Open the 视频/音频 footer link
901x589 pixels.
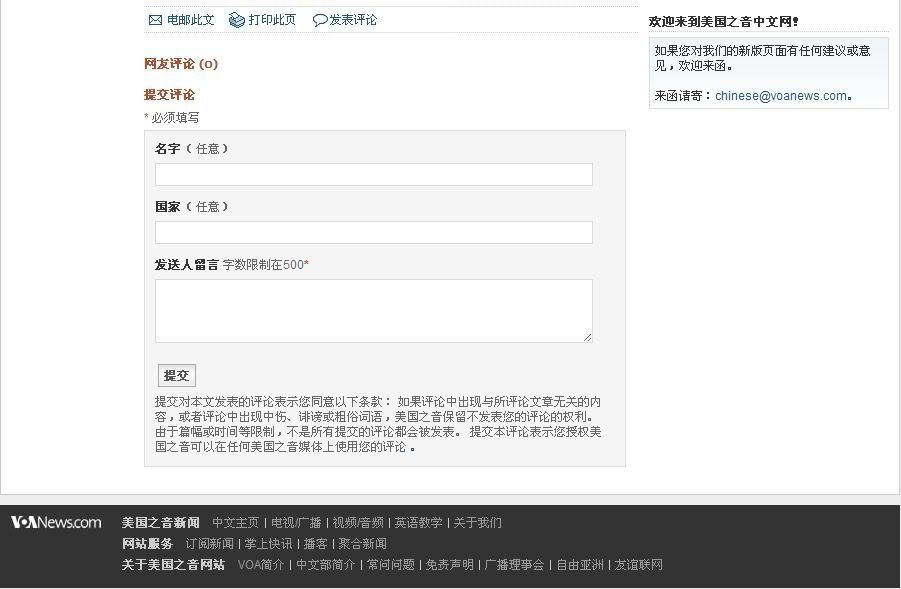(358, 523)
